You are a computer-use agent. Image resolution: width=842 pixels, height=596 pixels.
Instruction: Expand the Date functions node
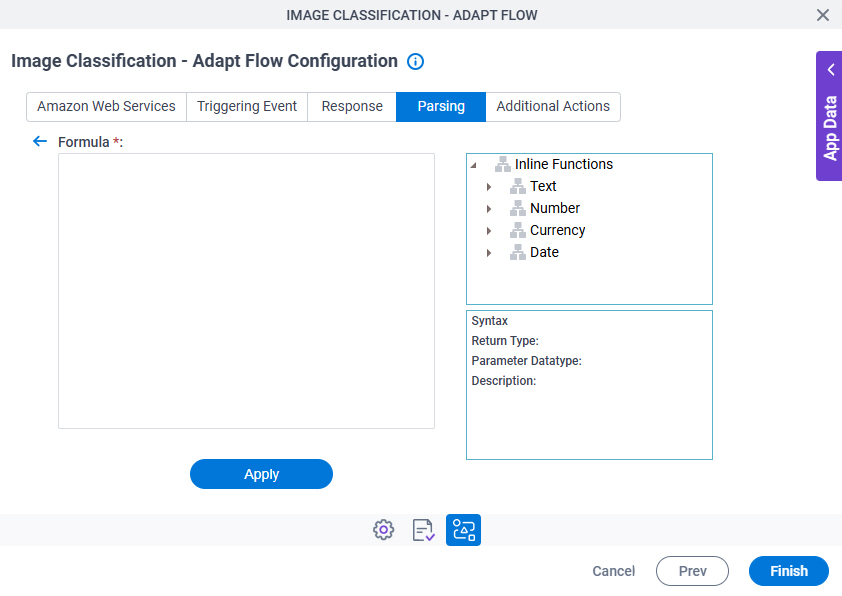pyautogui.click(x=489, y=253)
